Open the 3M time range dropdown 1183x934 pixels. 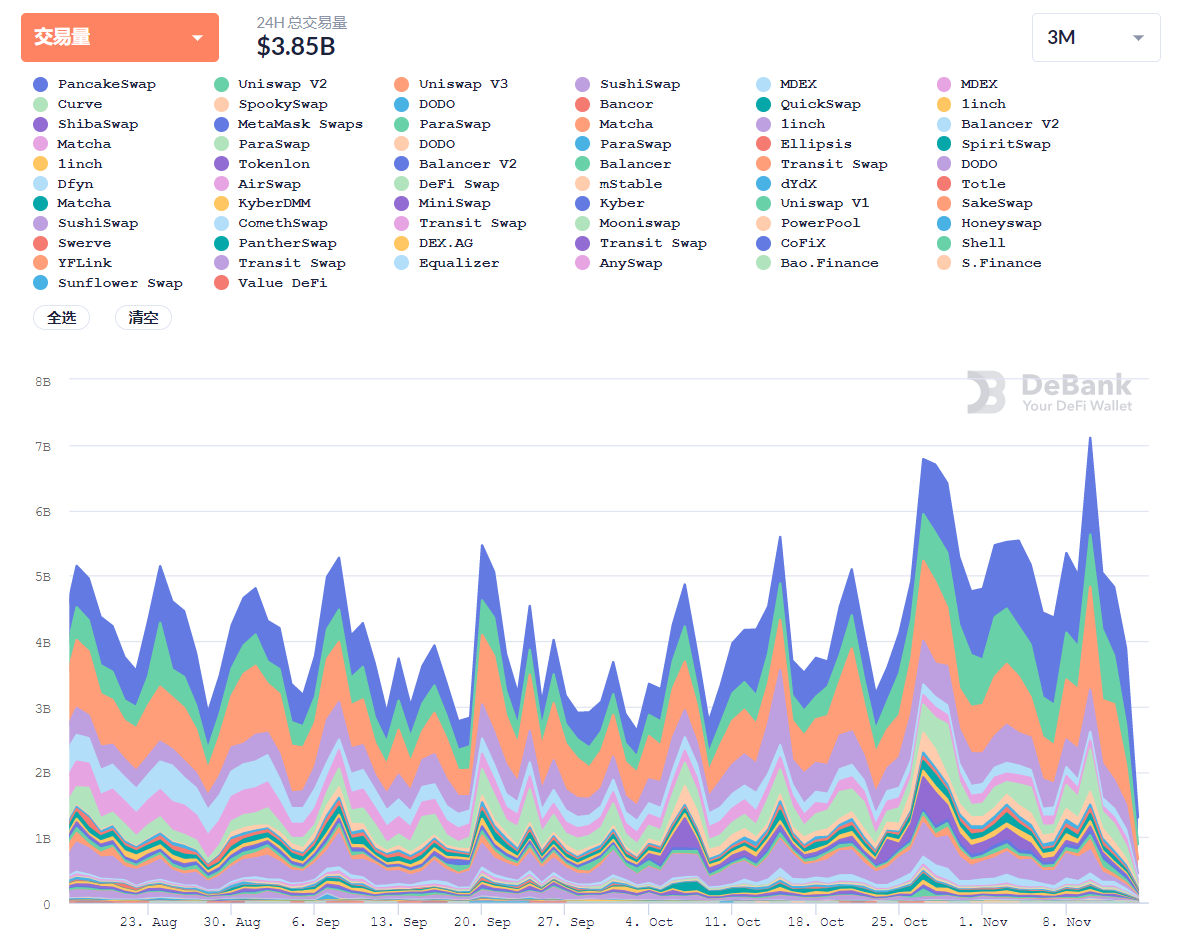coord(1095,37)
